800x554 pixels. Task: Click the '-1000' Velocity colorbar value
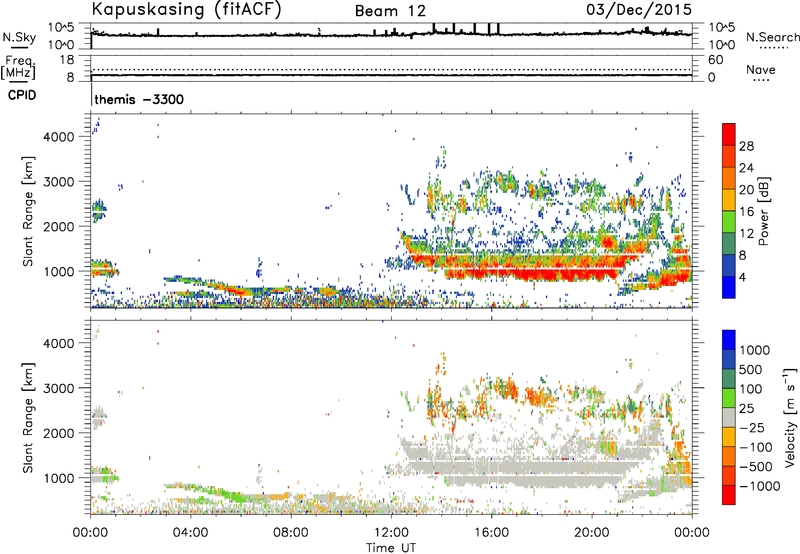760,486
